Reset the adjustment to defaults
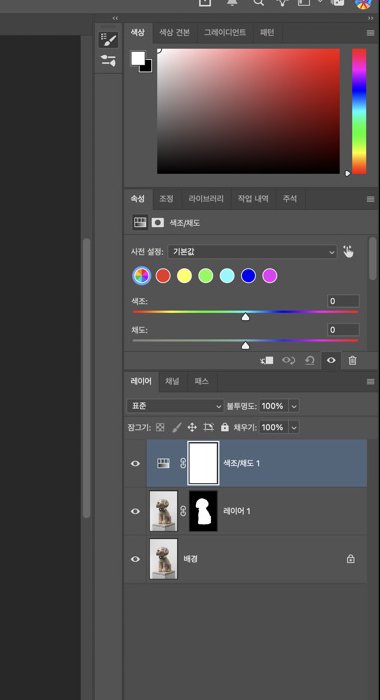This screenshot has height=700, width=380. point(310,361)
